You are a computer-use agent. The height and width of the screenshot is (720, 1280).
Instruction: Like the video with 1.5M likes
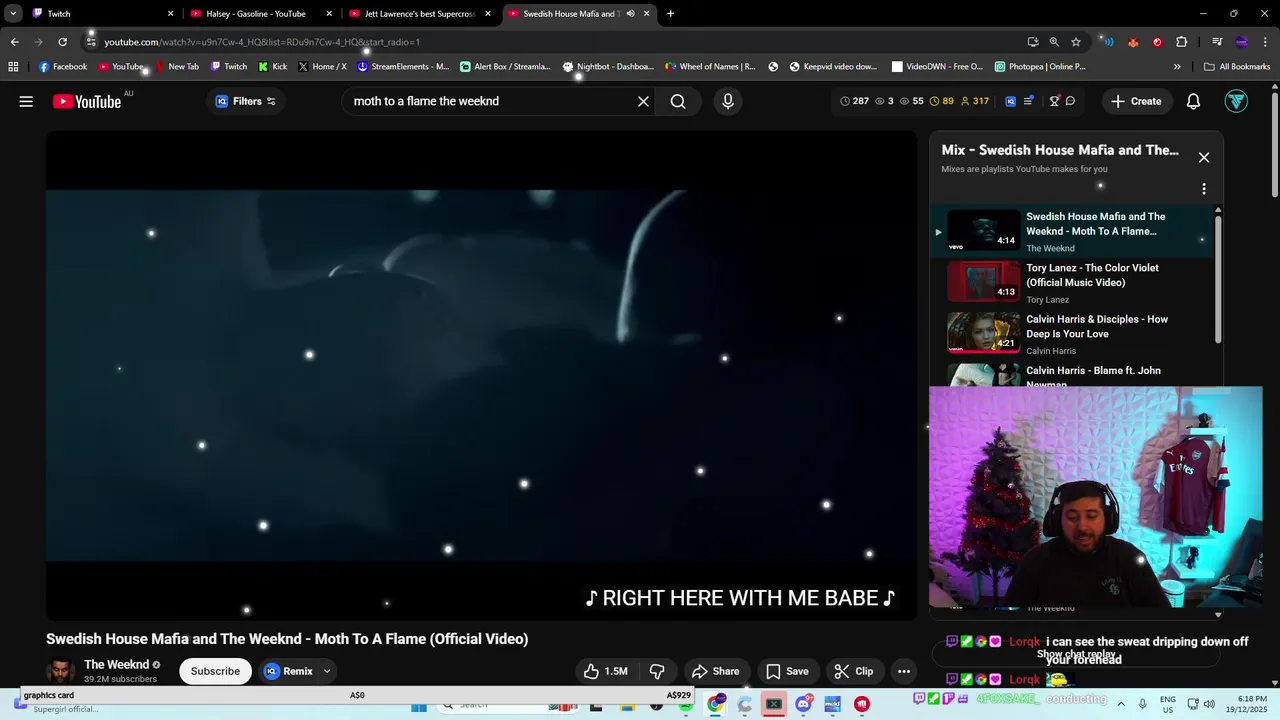605,671
